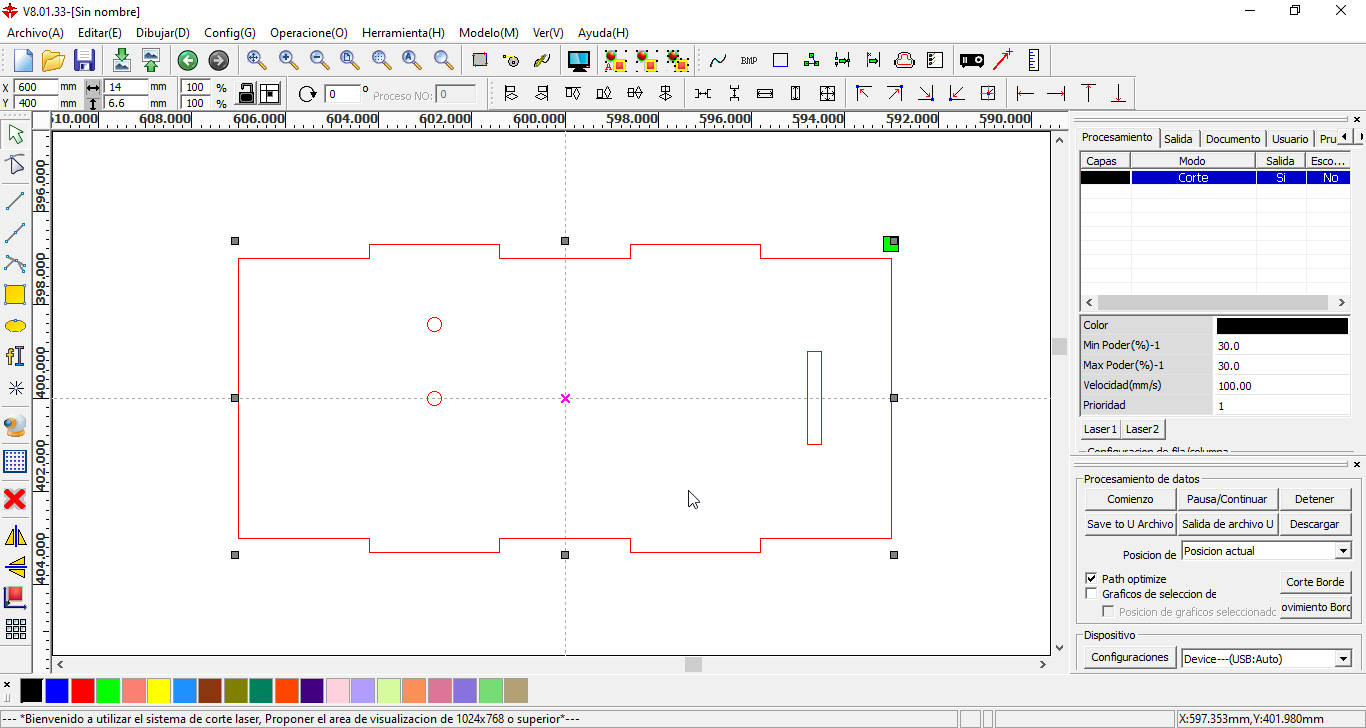Open the Dibujar(D) menu
Viewport: 1366px width, 728px height.
coord(163,33)
